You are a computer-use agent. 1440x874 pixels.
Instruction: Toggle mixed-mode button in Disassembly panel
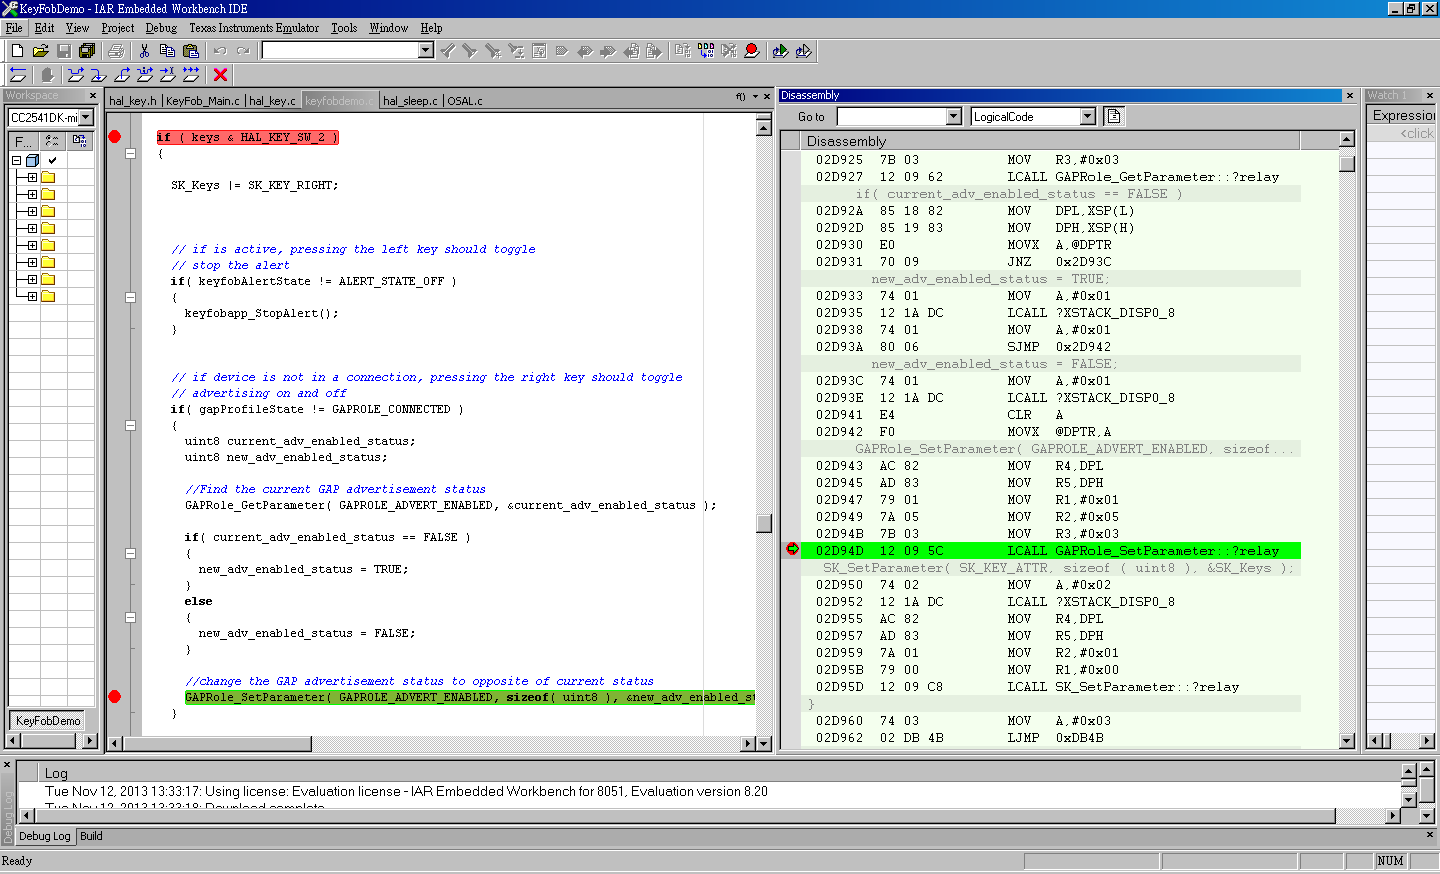pos(1113,117)
